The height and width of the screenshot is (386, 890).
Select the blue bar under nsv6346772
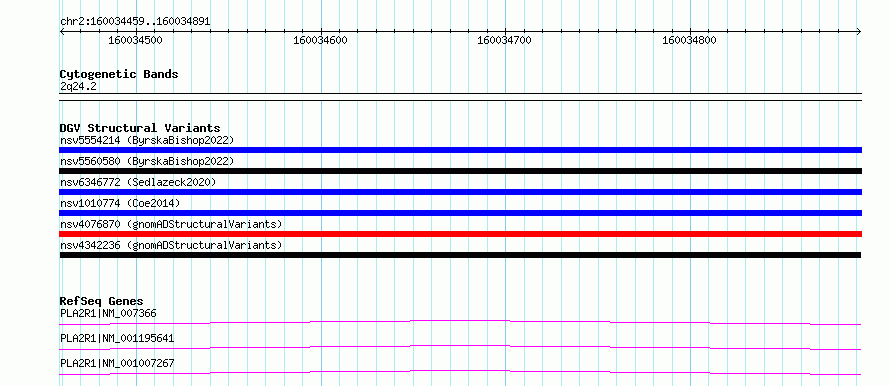coord(460,192)
